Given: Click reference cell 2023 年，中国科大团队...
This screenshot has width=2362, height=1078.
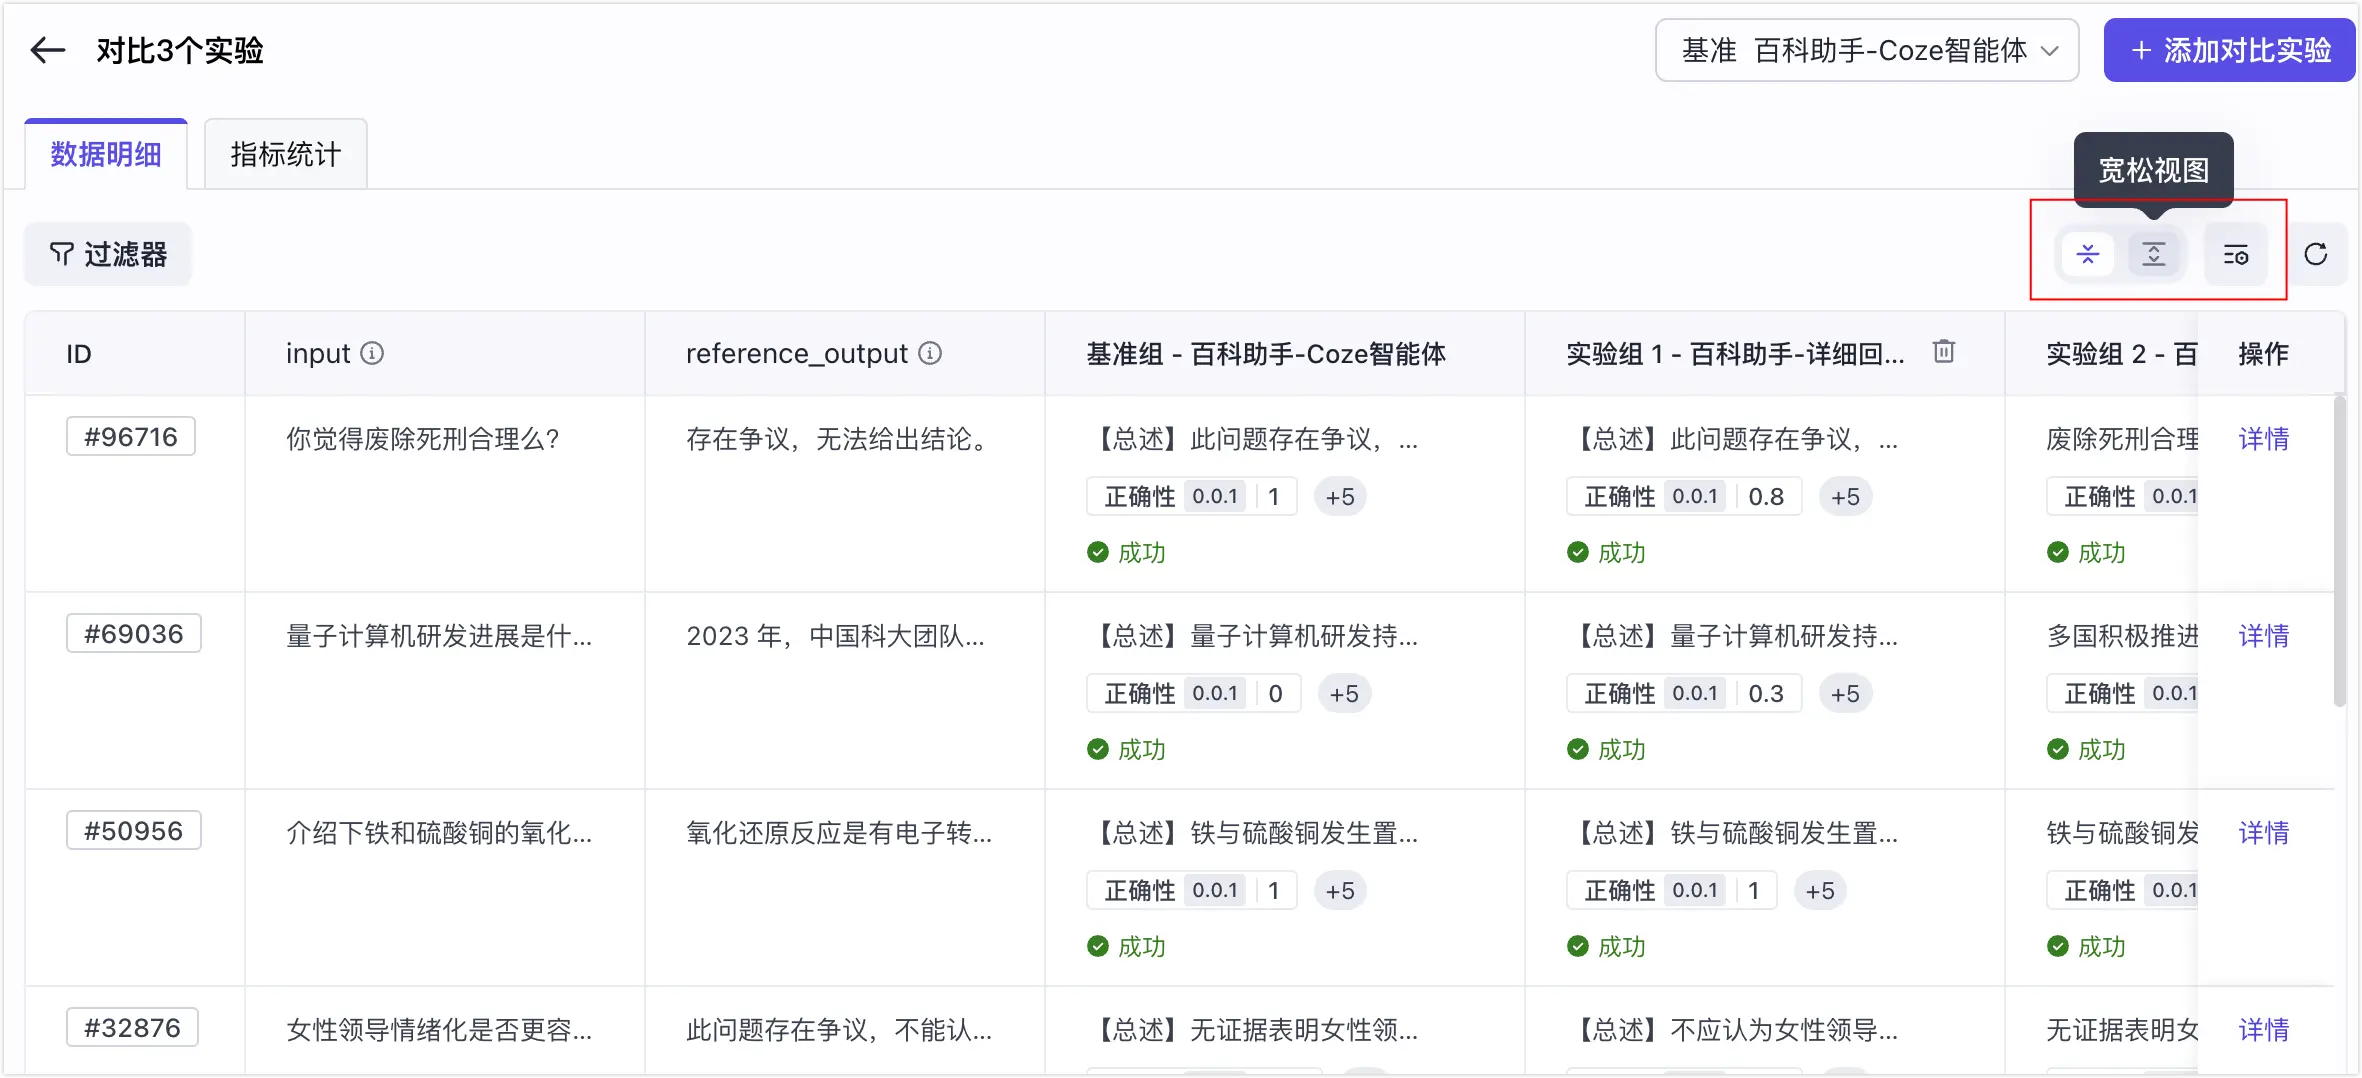Looking at the screenshot, I should click(835, 635).
